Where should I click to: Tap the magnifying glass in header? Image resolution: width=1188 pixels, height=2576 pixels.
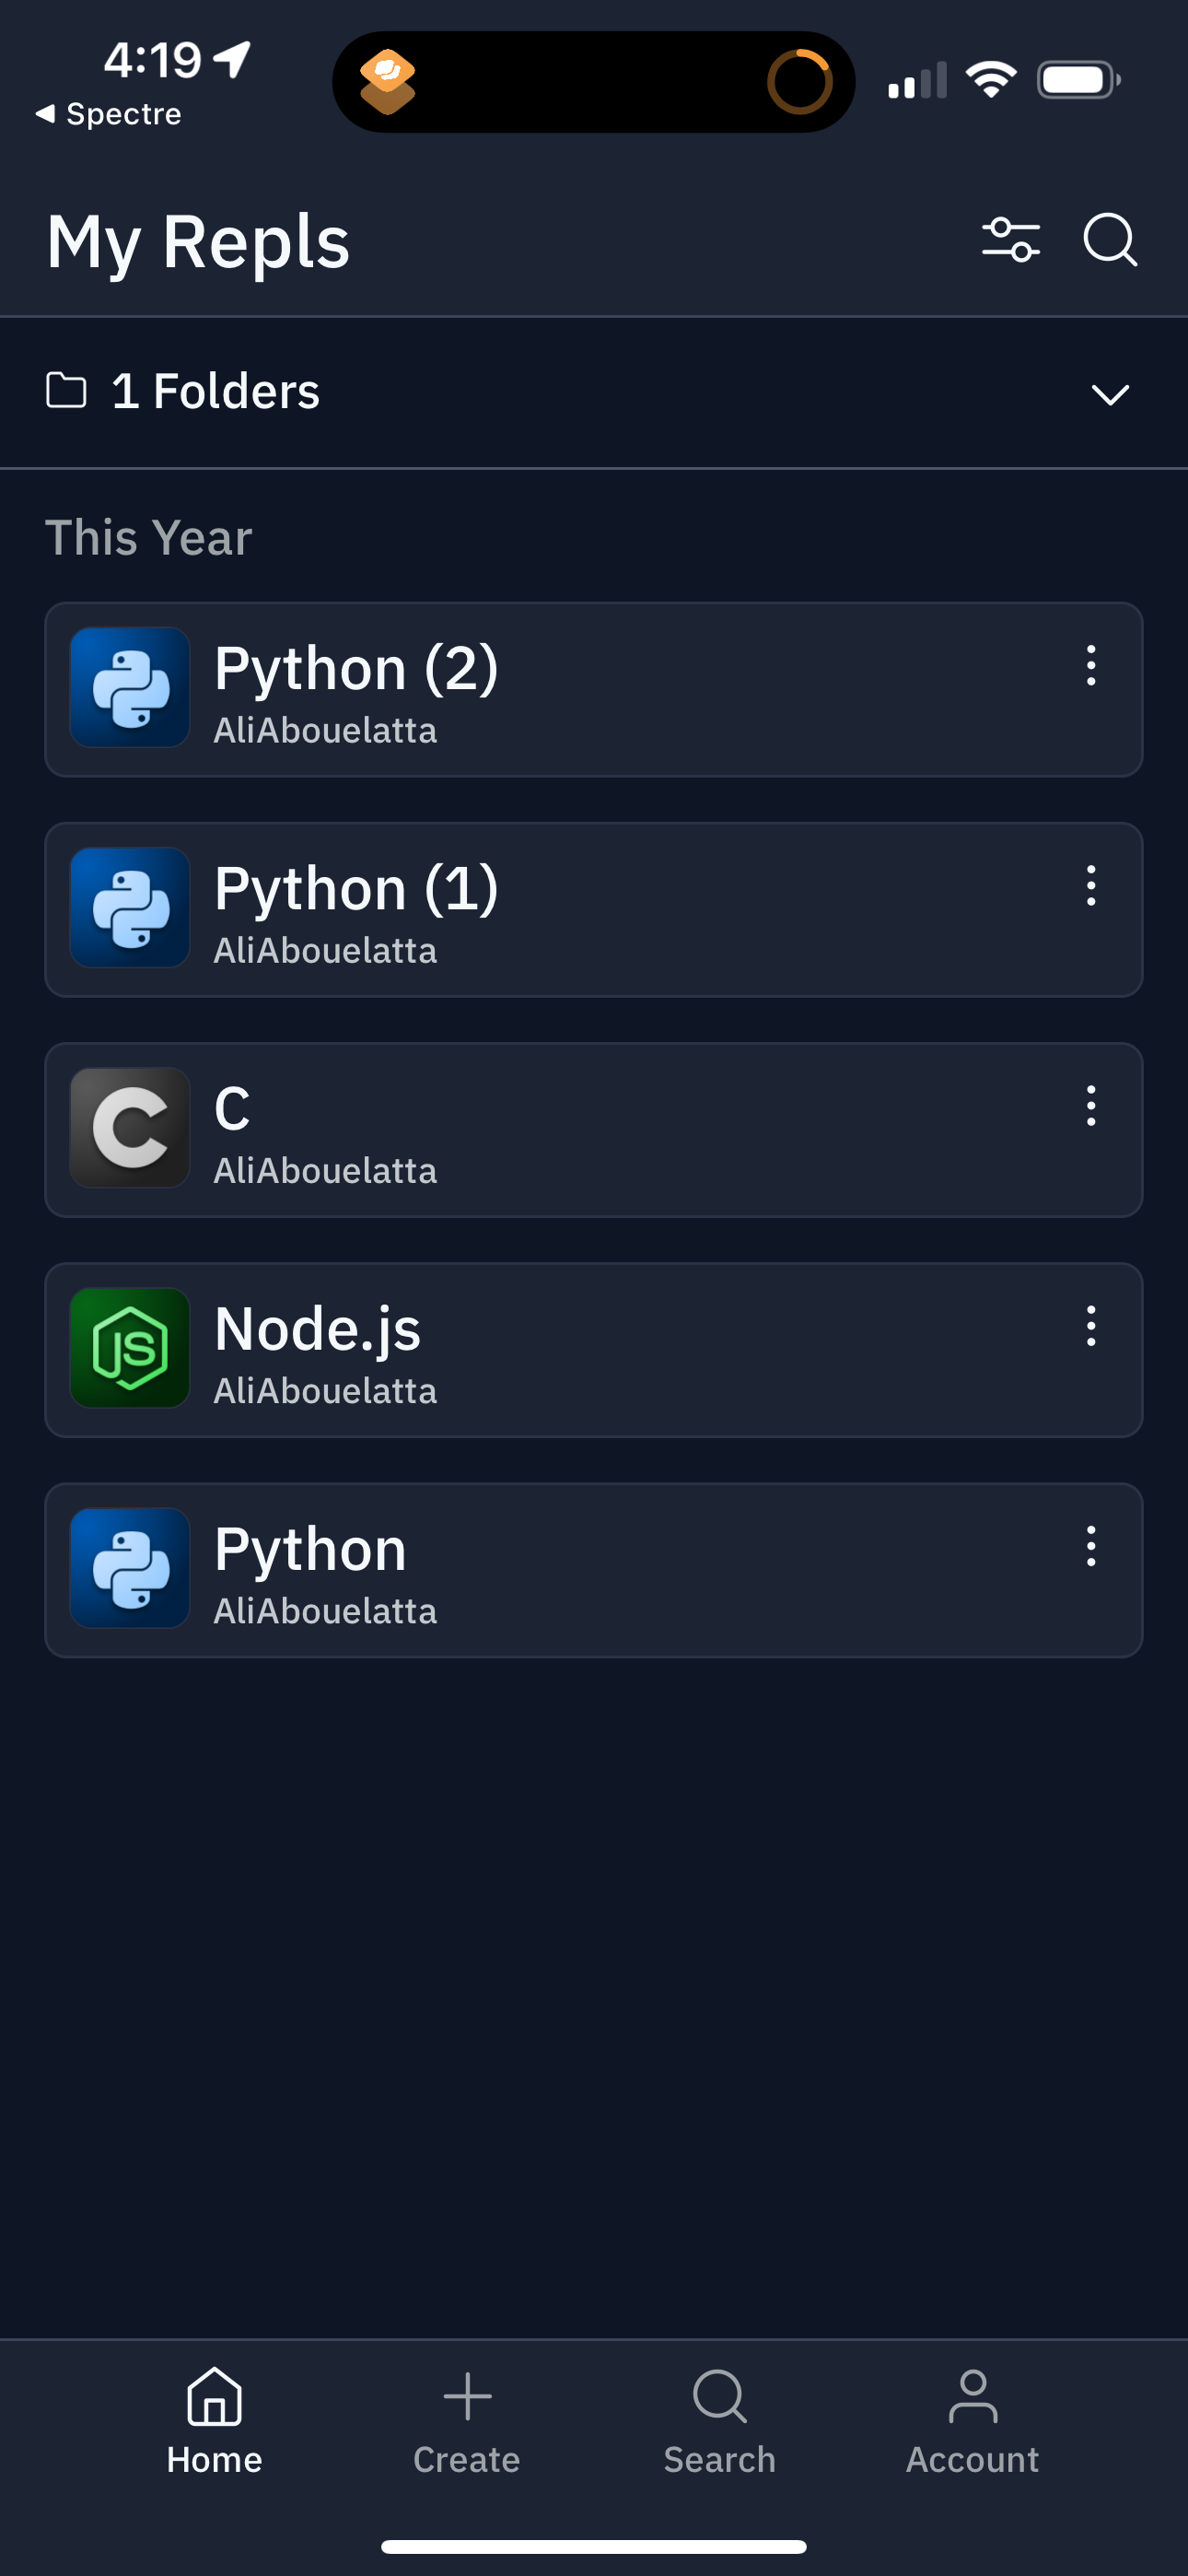(x=1110, y=240)
